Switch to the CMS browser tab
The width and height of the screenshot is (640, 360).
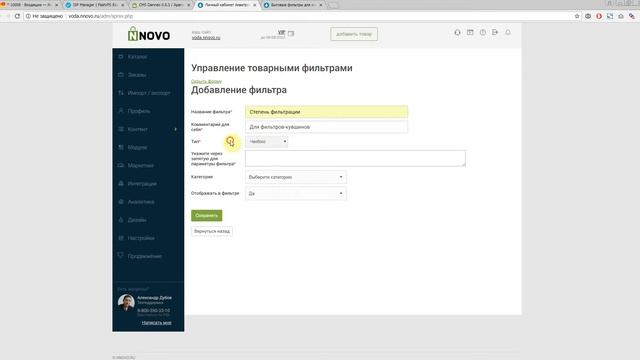(160, 5)
